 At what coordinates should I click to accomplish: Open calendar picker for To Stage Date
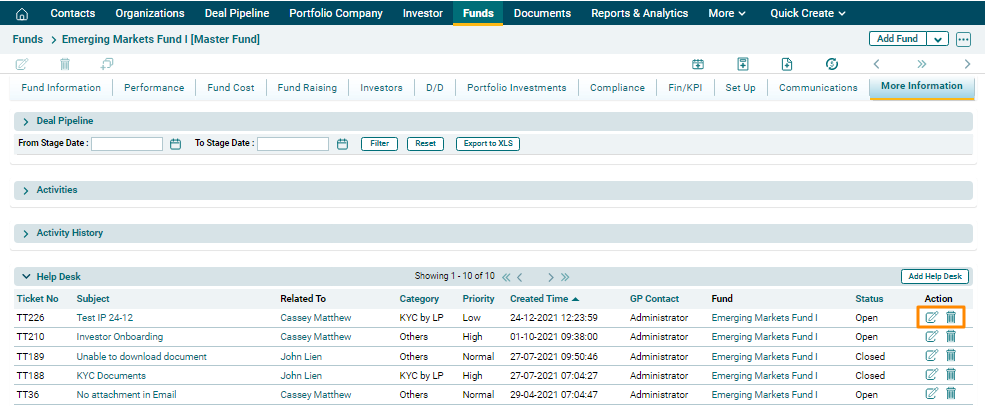click(x=342, y=144)
